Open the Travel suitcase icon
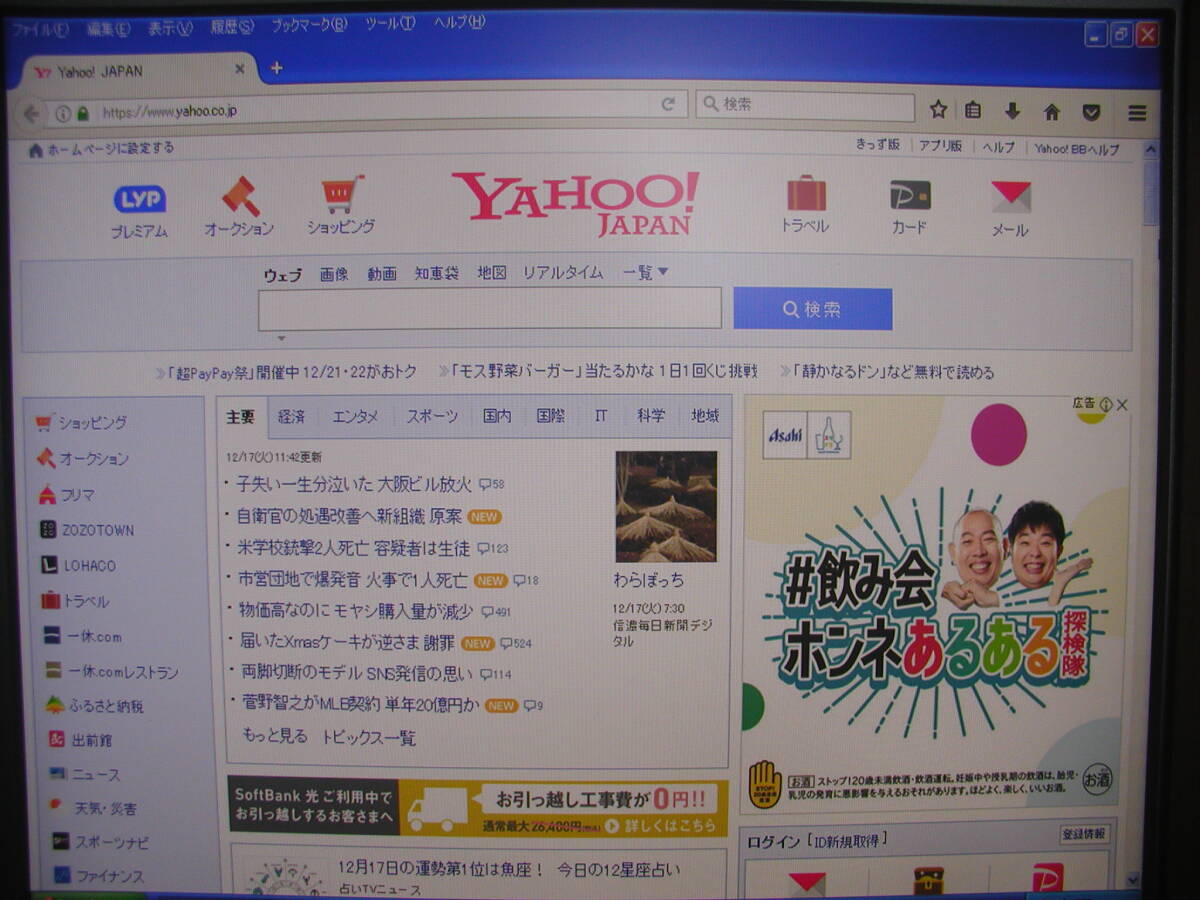 click(x=806, y=193)
